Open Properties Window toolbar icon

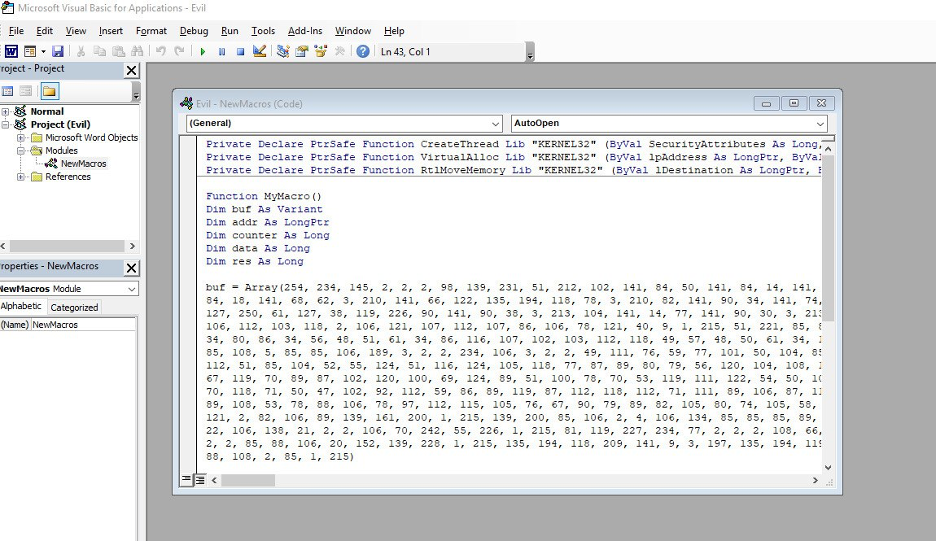point(301,51)
